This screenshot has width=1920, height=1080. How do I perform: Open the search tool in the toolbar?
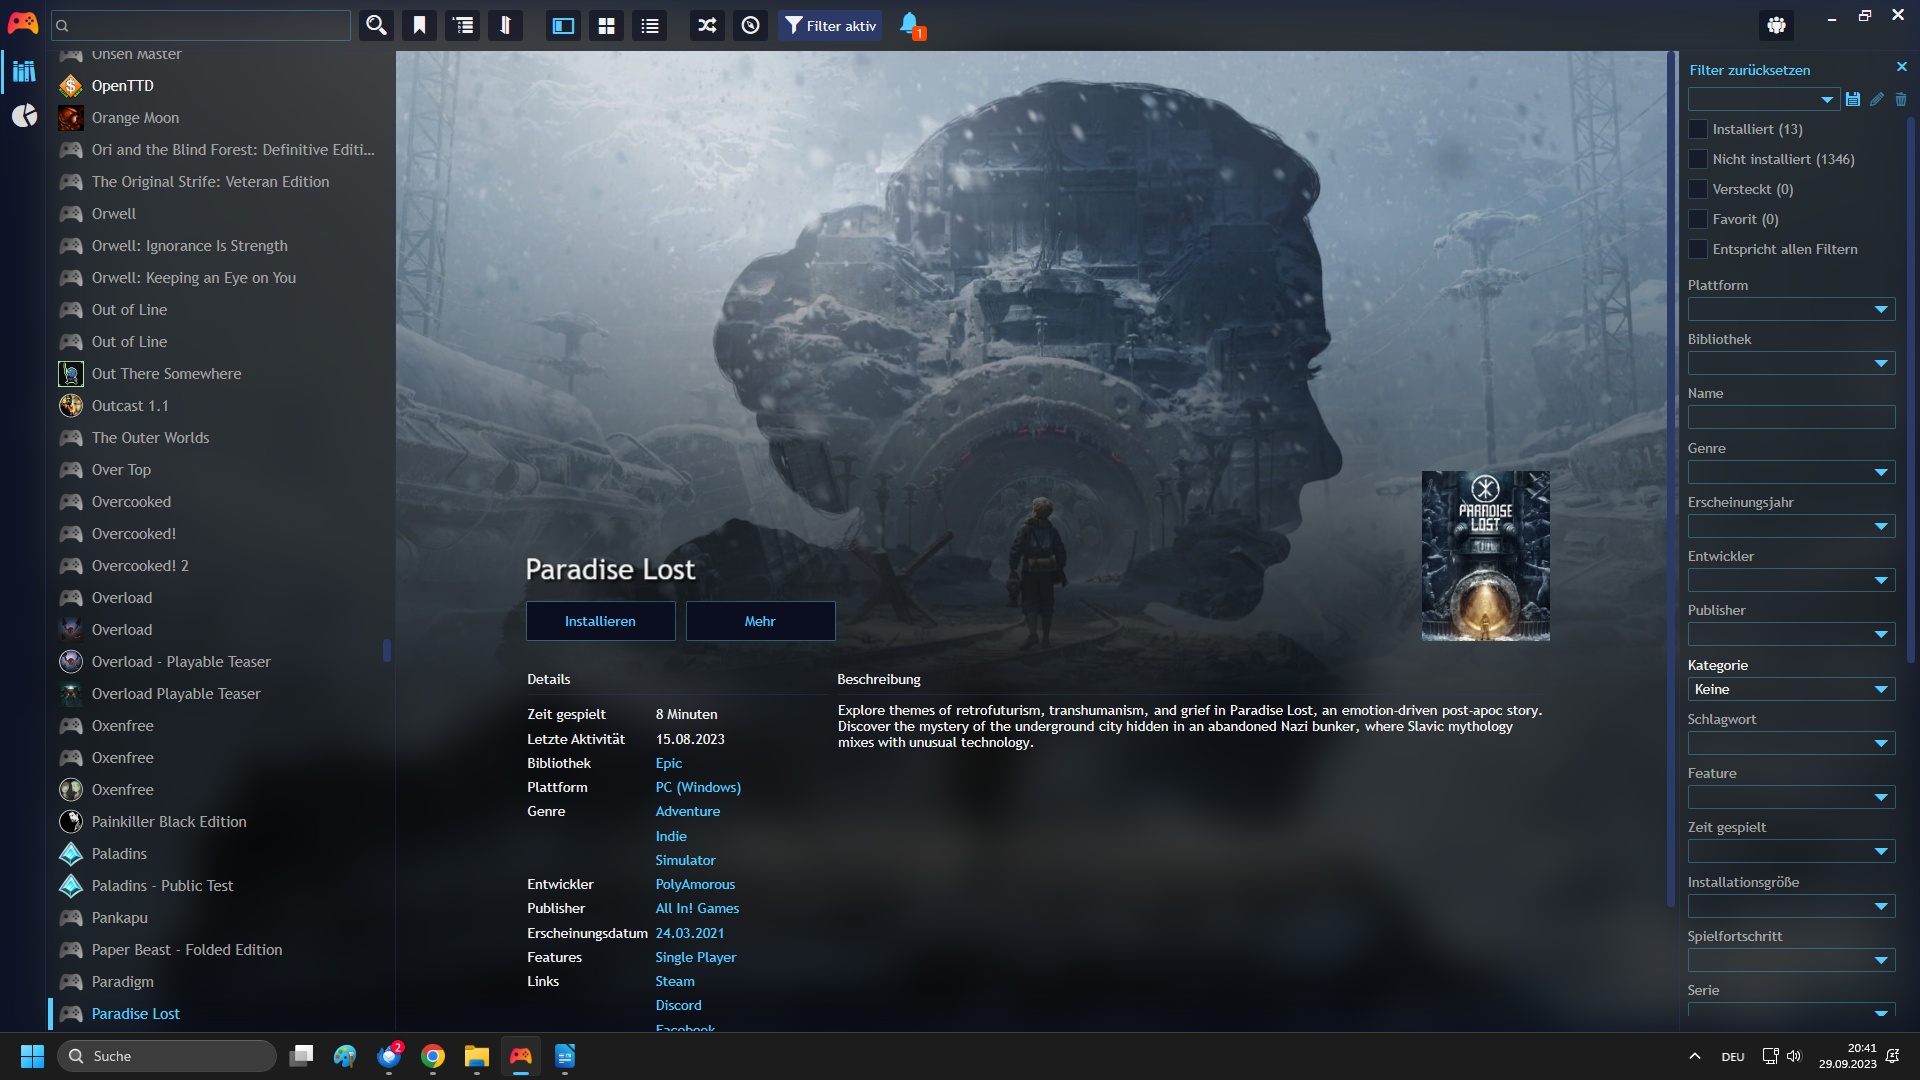375,25
